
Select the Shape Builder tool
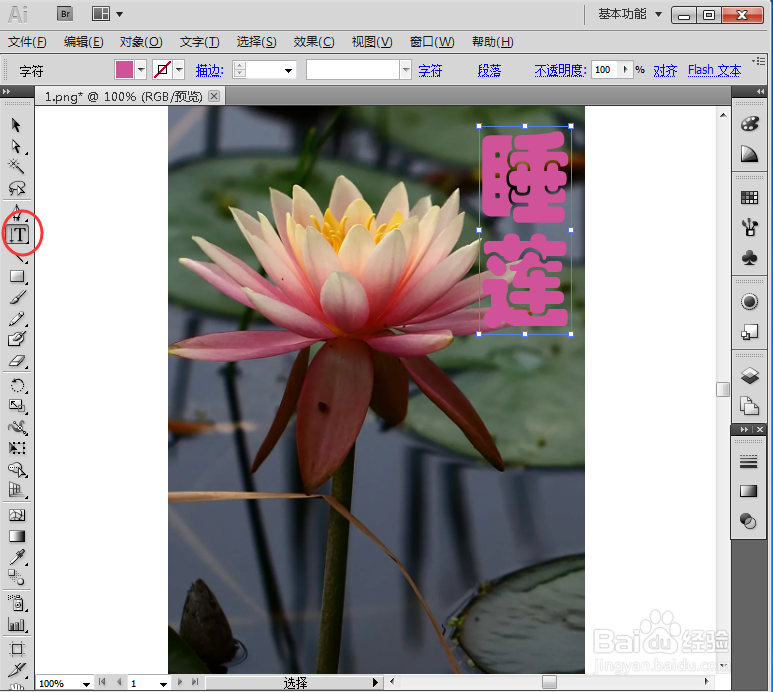click(17, 469)
